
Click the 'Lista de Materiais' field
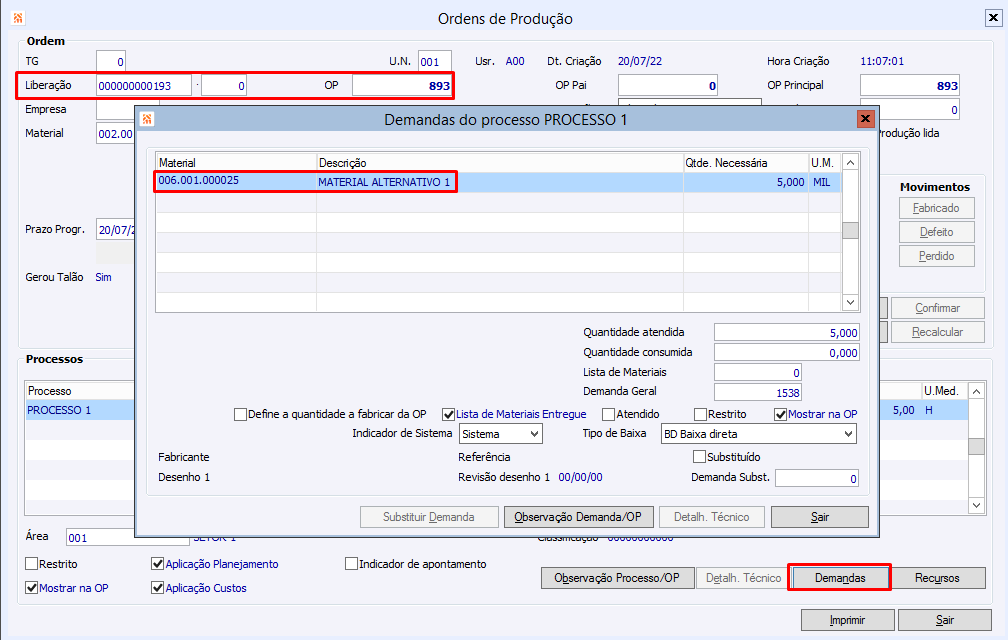(757, 373)
